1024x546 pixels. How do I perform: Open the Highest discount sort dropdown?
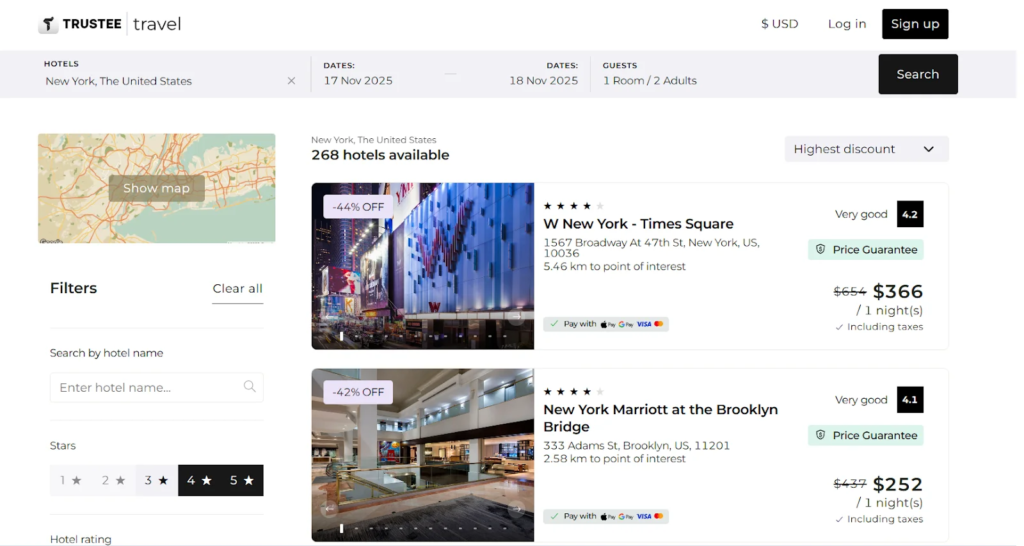(866, 149)
